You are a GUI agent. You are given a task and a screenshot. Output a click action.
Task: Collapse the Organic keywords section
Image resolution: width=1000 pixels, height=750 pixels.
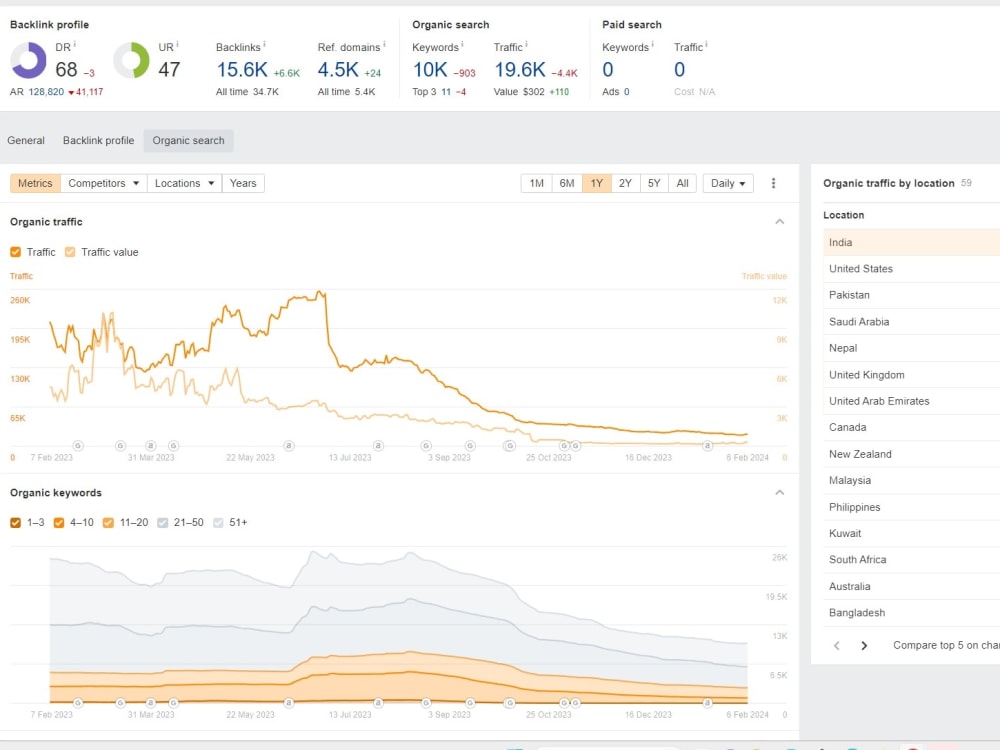pyautogui.click(x=779, y=492)
